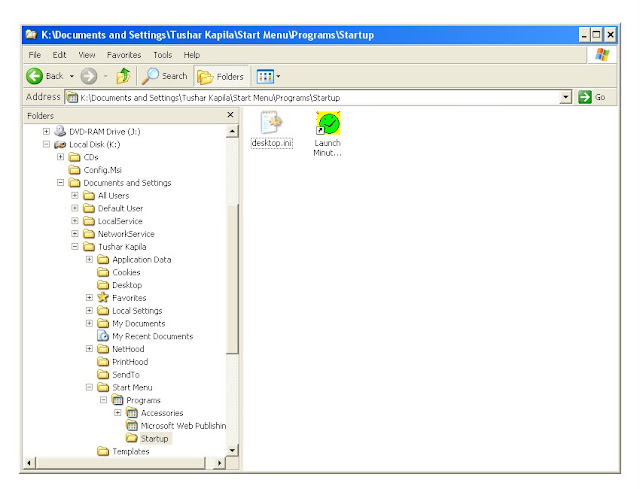Open the Search toolbar button
The width and height of the screenshot is (640, 489).
(165, 76)
